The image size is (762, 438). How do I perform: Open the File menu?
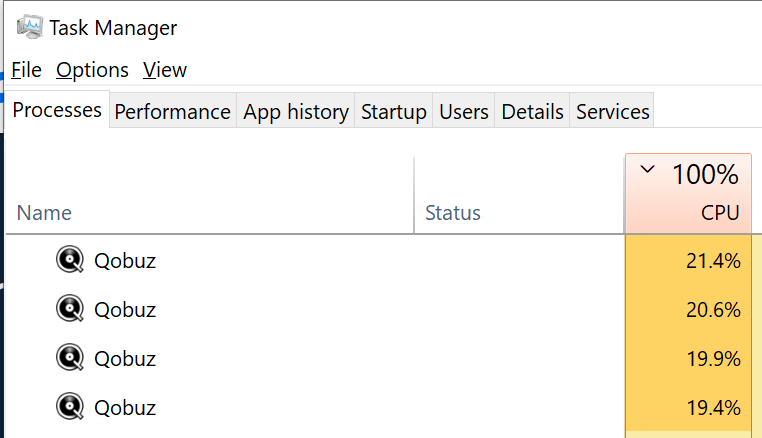tap(26, 70)
